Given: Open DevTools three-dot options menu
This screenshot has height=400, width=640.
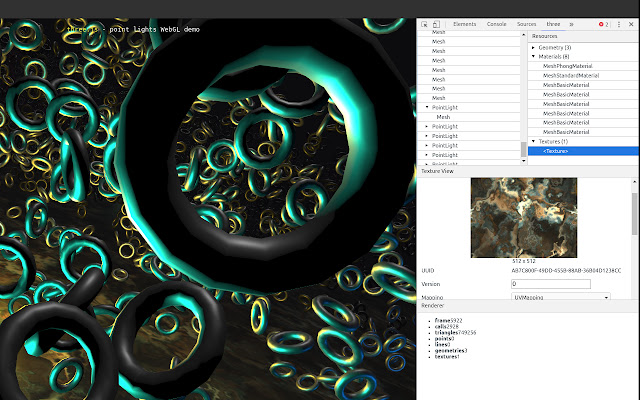Looking at the screenshot, I should pos(618,23).
